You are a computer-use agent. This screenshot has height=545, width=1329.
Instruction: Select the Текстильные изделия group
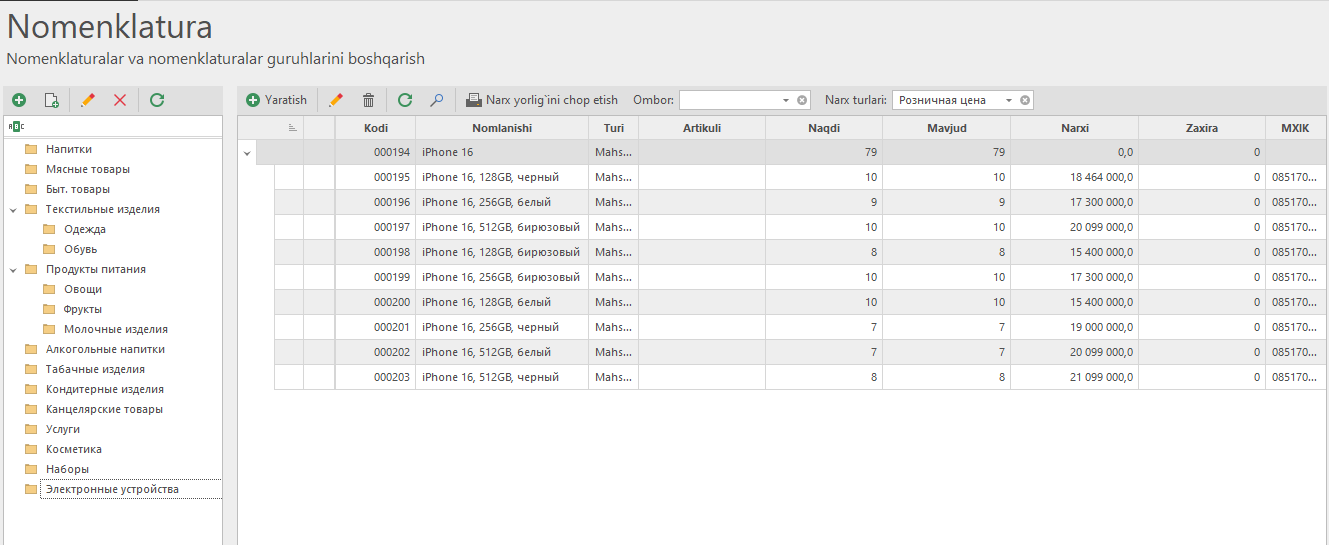tap(103, 209)
